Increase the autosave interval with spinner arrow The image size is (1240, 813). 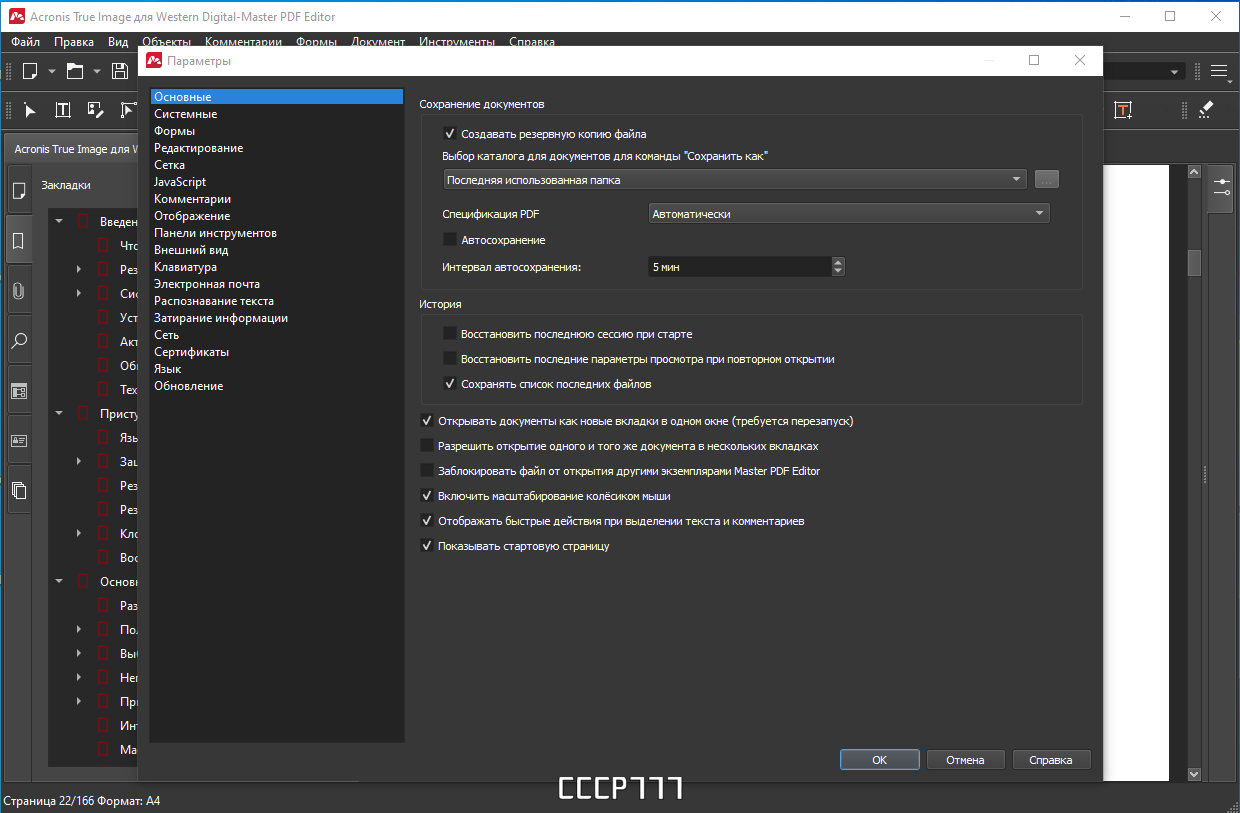click(x=838, y=263)
